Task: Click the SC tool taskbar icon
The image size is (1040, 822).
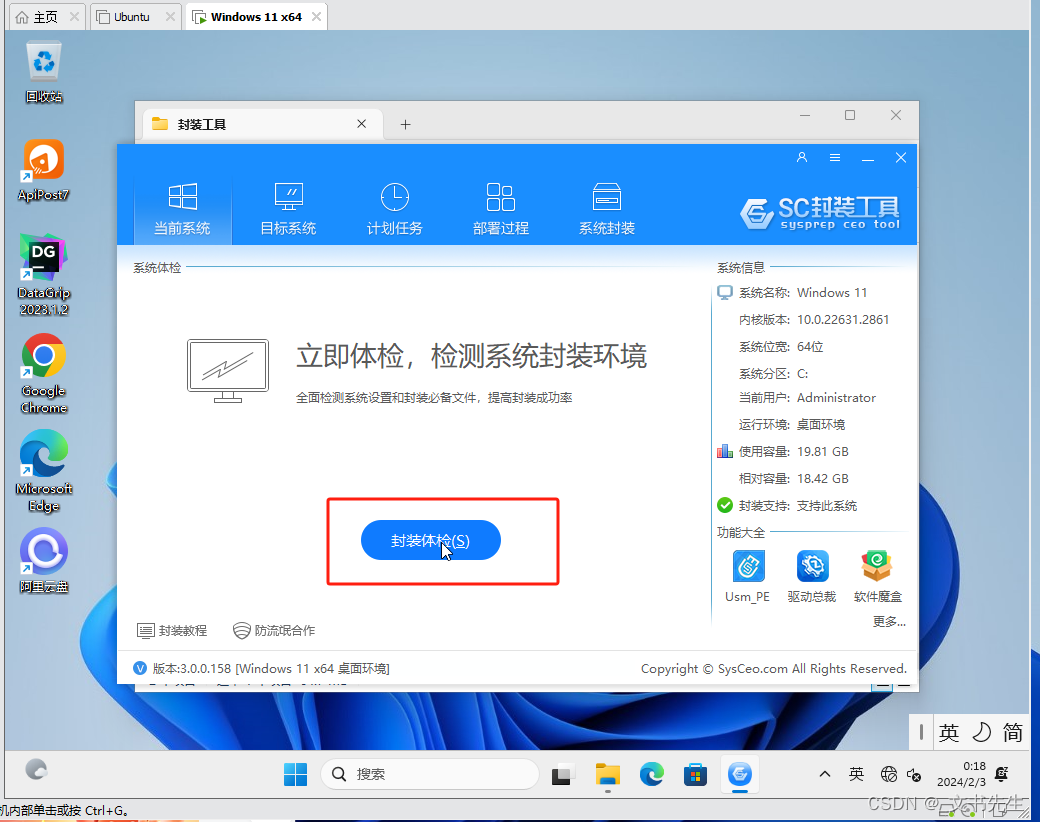Action: (740, 774)
